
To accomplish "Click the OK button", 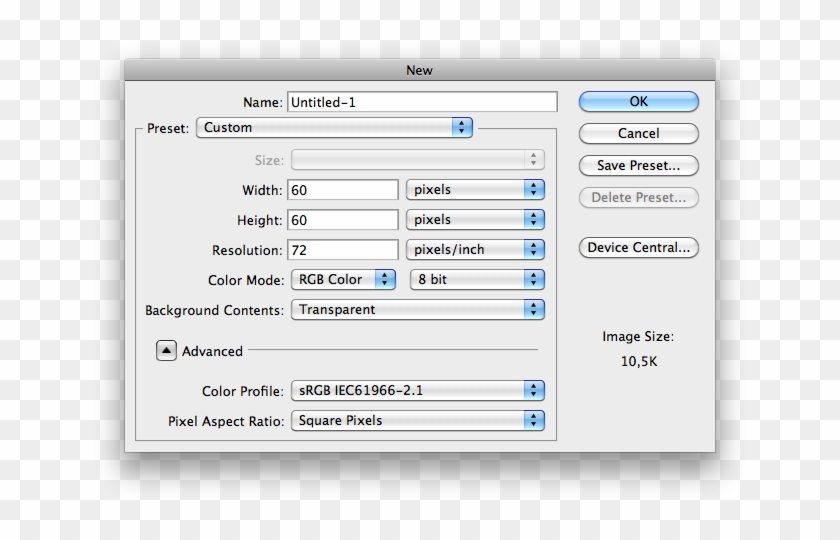I will 639,101.
